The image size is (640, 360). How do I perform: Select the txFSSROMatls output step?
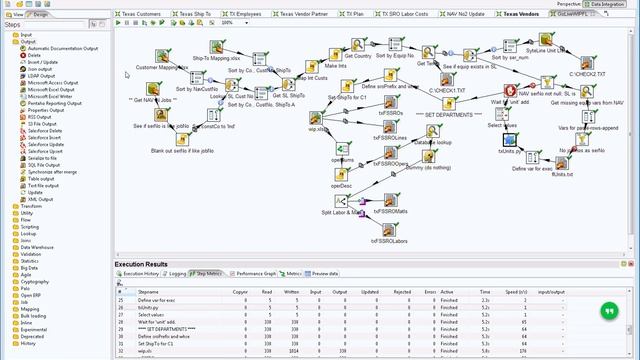click(391, 200)
